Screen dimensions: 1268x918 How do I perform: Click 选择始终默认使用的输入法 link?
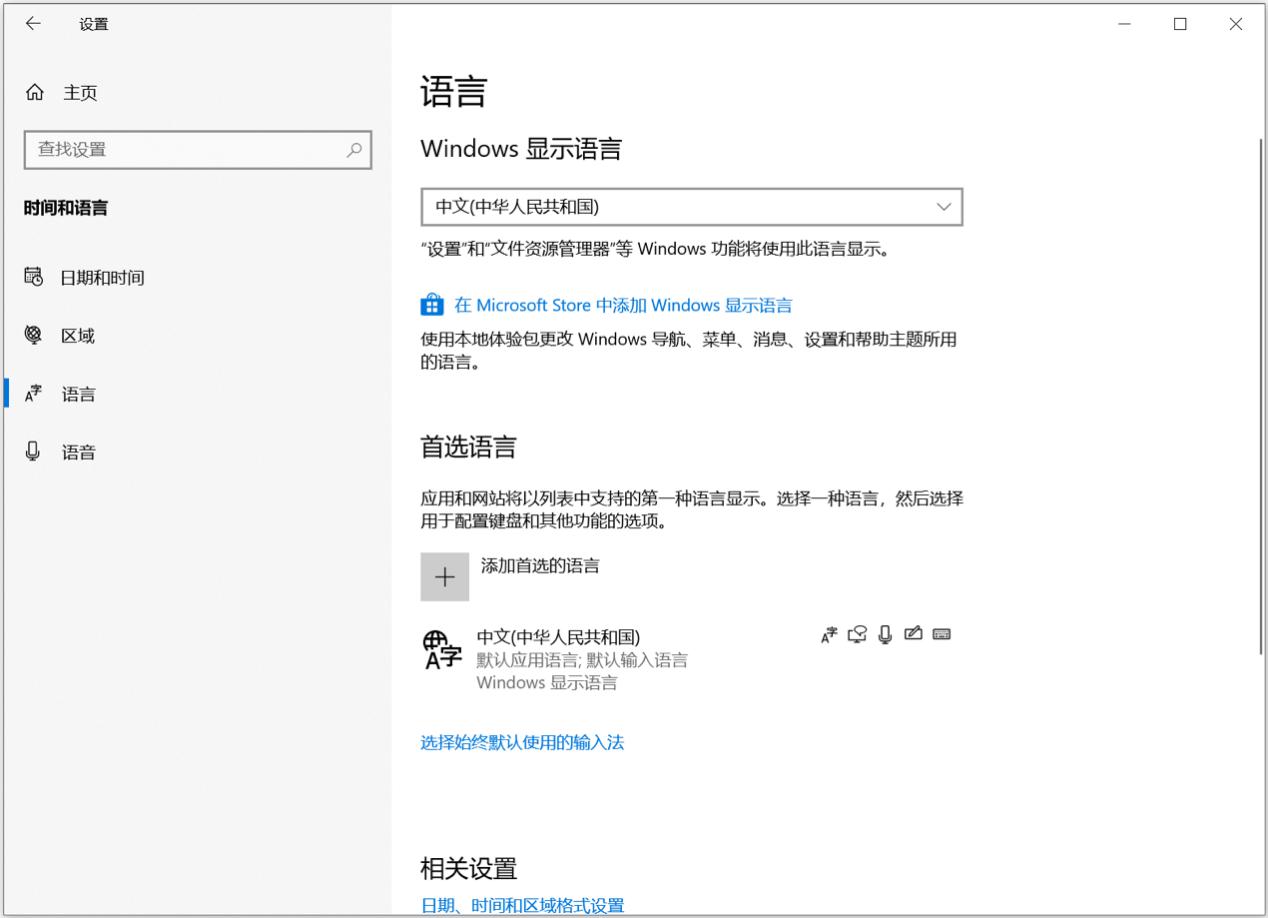click(x=522, y=742)
